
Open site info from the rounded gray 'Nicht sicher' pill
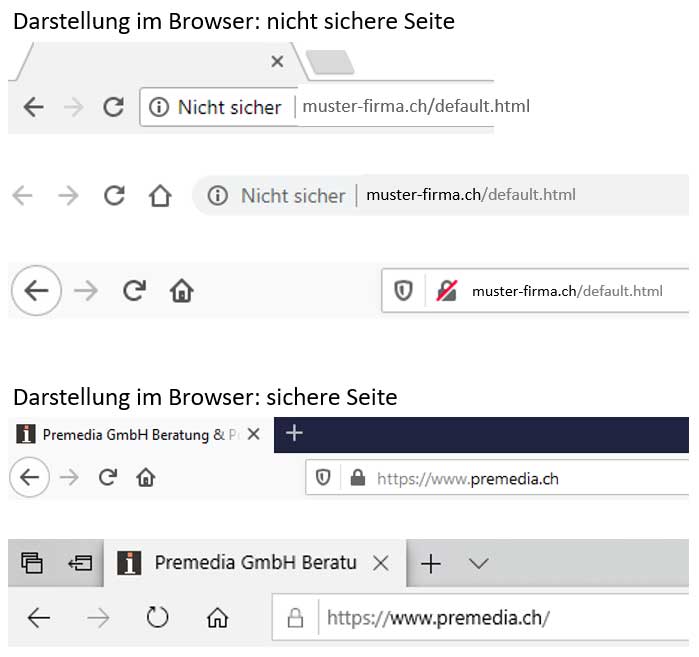[x=276, y=196]
